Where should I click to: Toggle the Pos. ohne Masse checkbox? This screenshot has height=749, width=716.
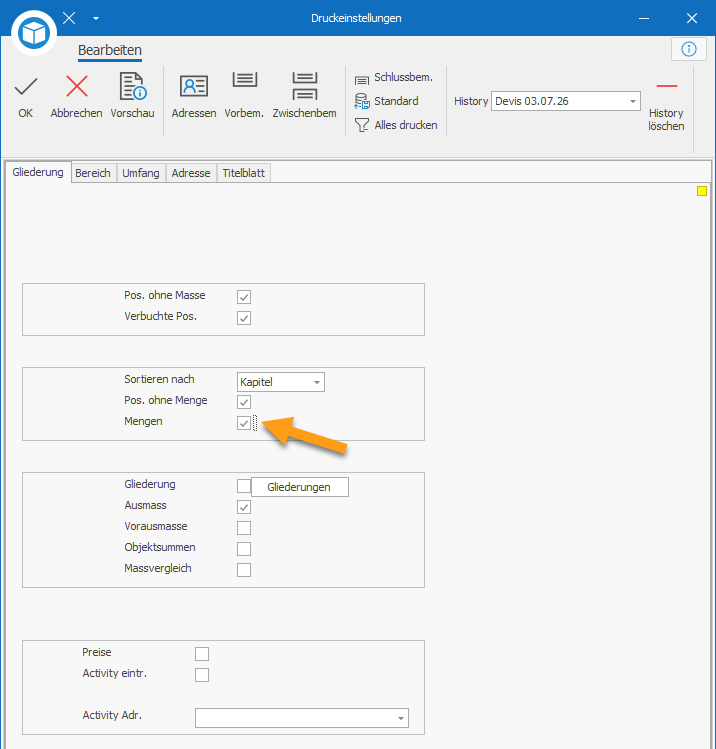click(x=244, y=297)
